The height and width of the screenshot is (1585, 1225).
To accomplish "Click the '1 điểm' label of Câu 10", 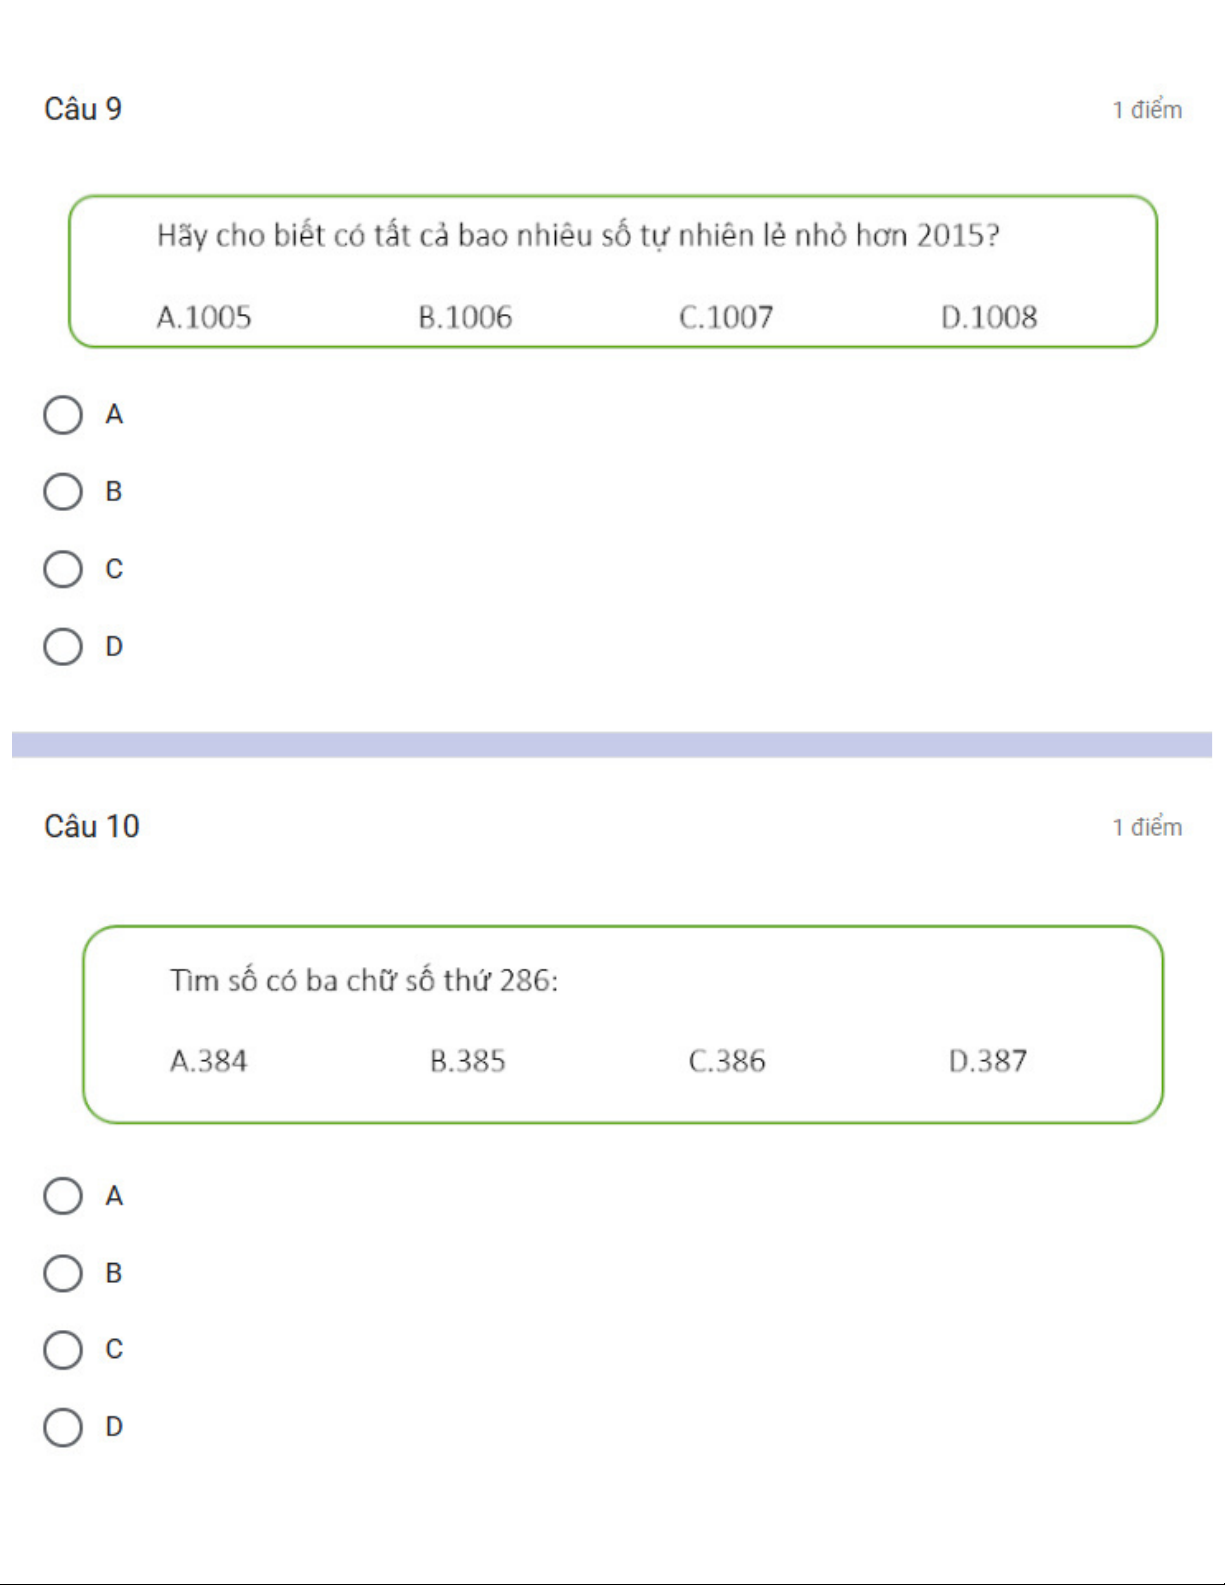I will click(1147, 827).
